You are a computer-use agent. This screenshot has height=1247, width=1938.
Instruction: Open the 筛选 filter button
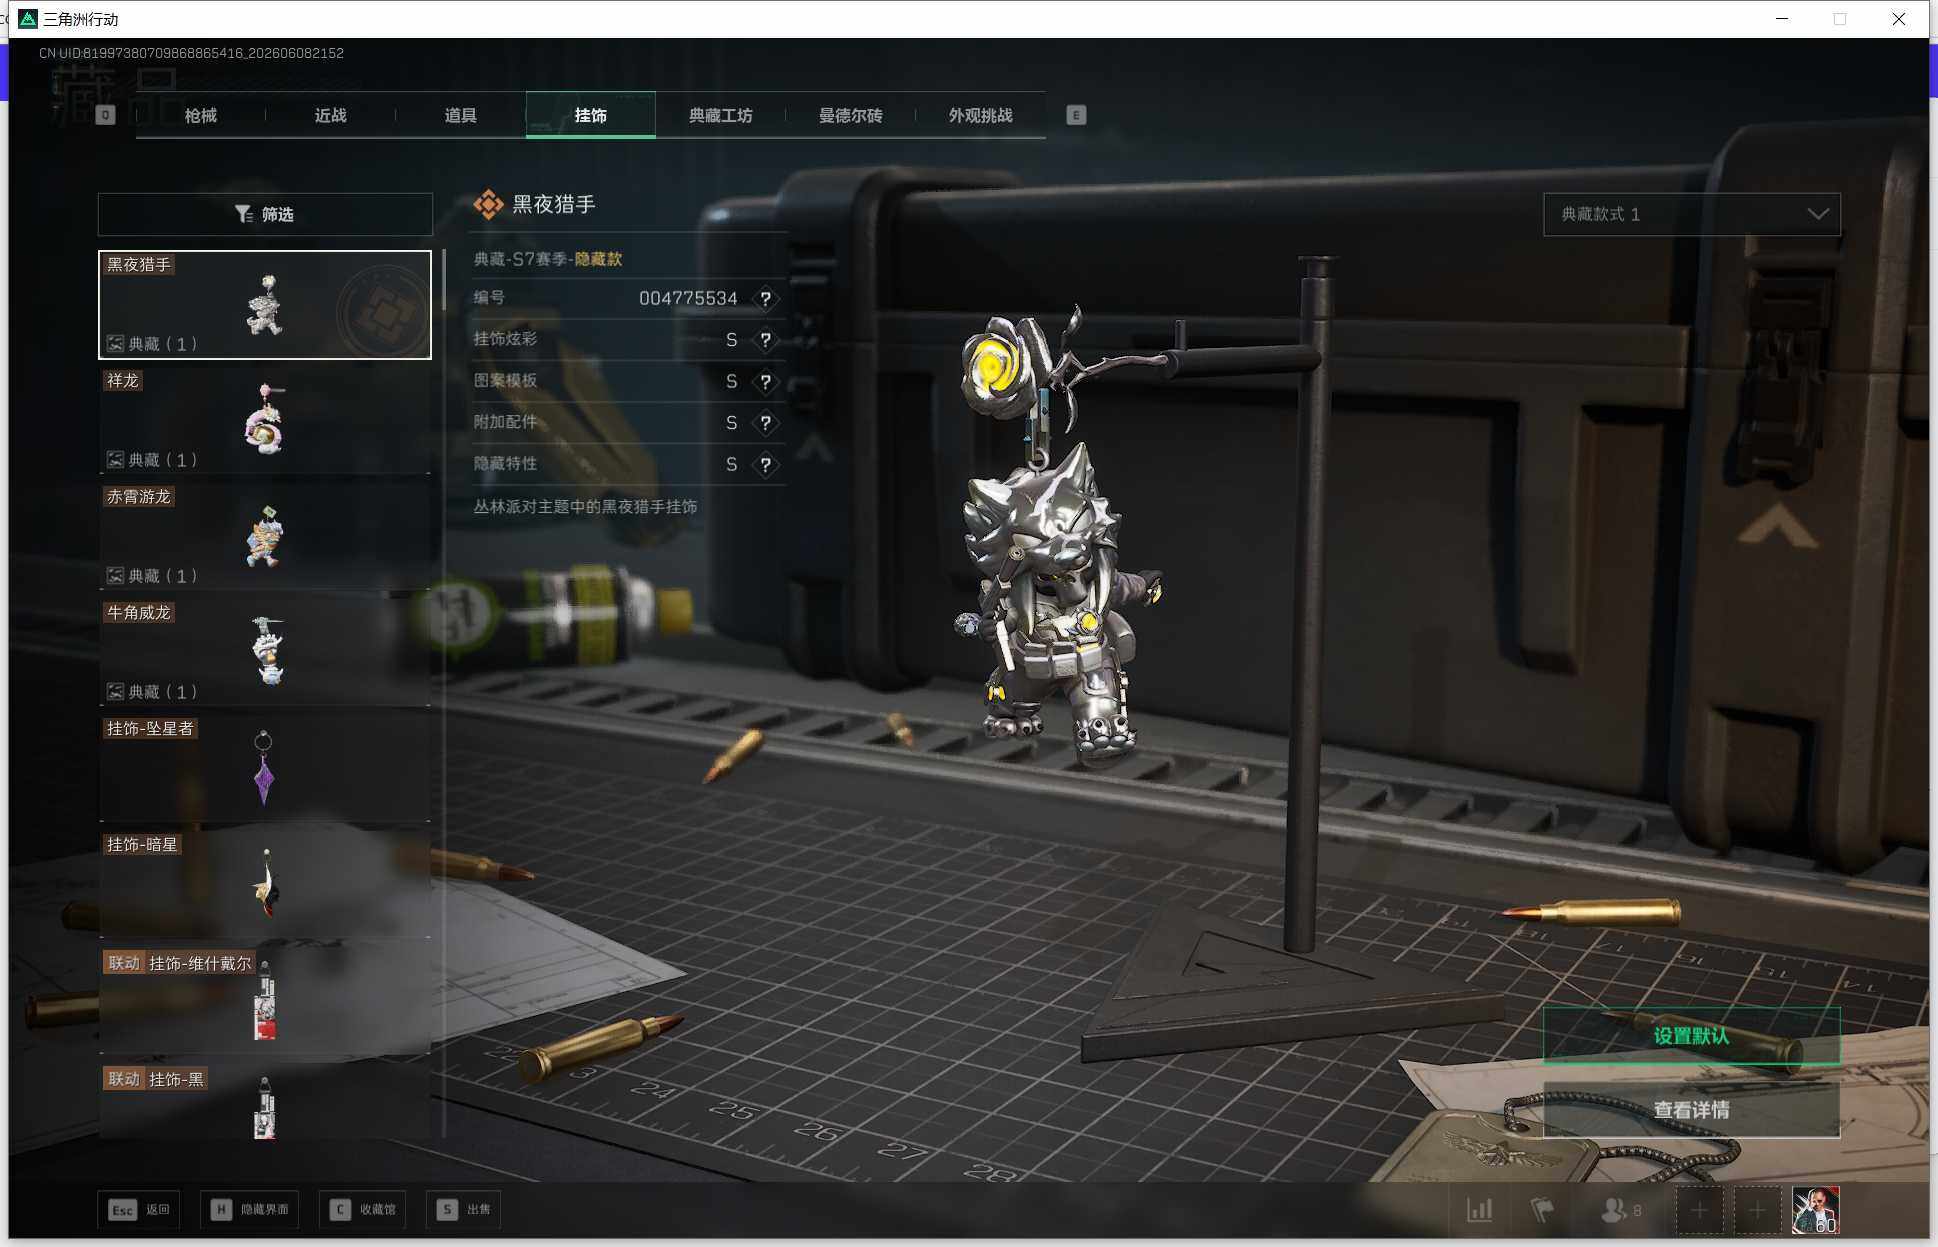pyautogui.click(x=265, y=214)
